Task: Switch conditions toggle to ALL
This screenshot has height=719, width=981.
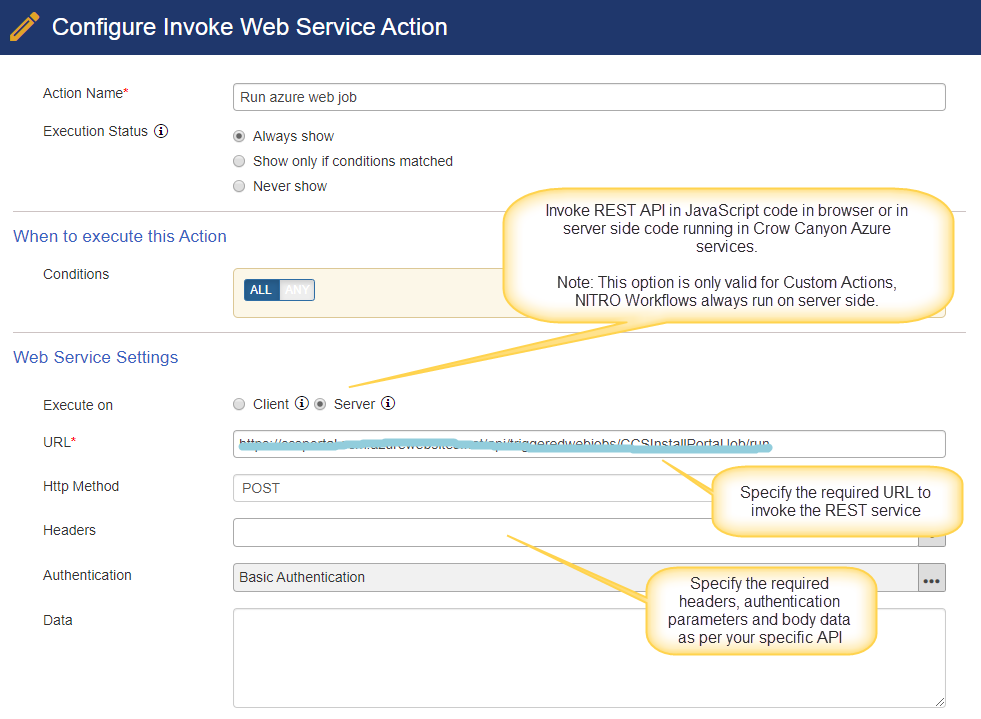Action: pyautogui.click(x=261, y=290)
